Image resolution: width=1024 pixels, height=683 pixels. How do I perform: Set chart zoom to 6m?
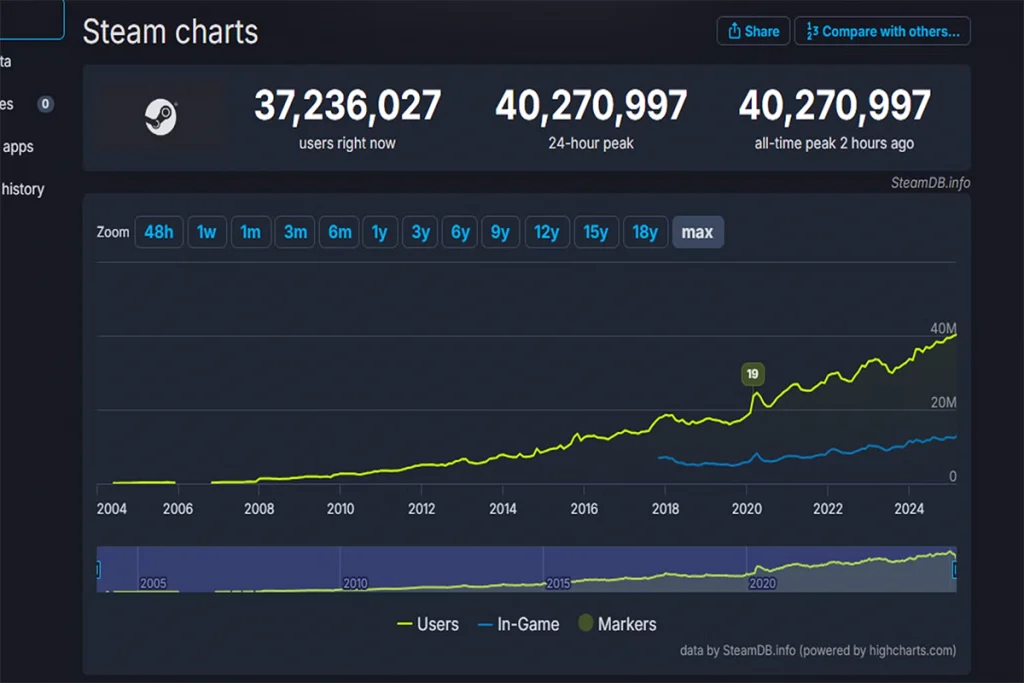point(340,232)
